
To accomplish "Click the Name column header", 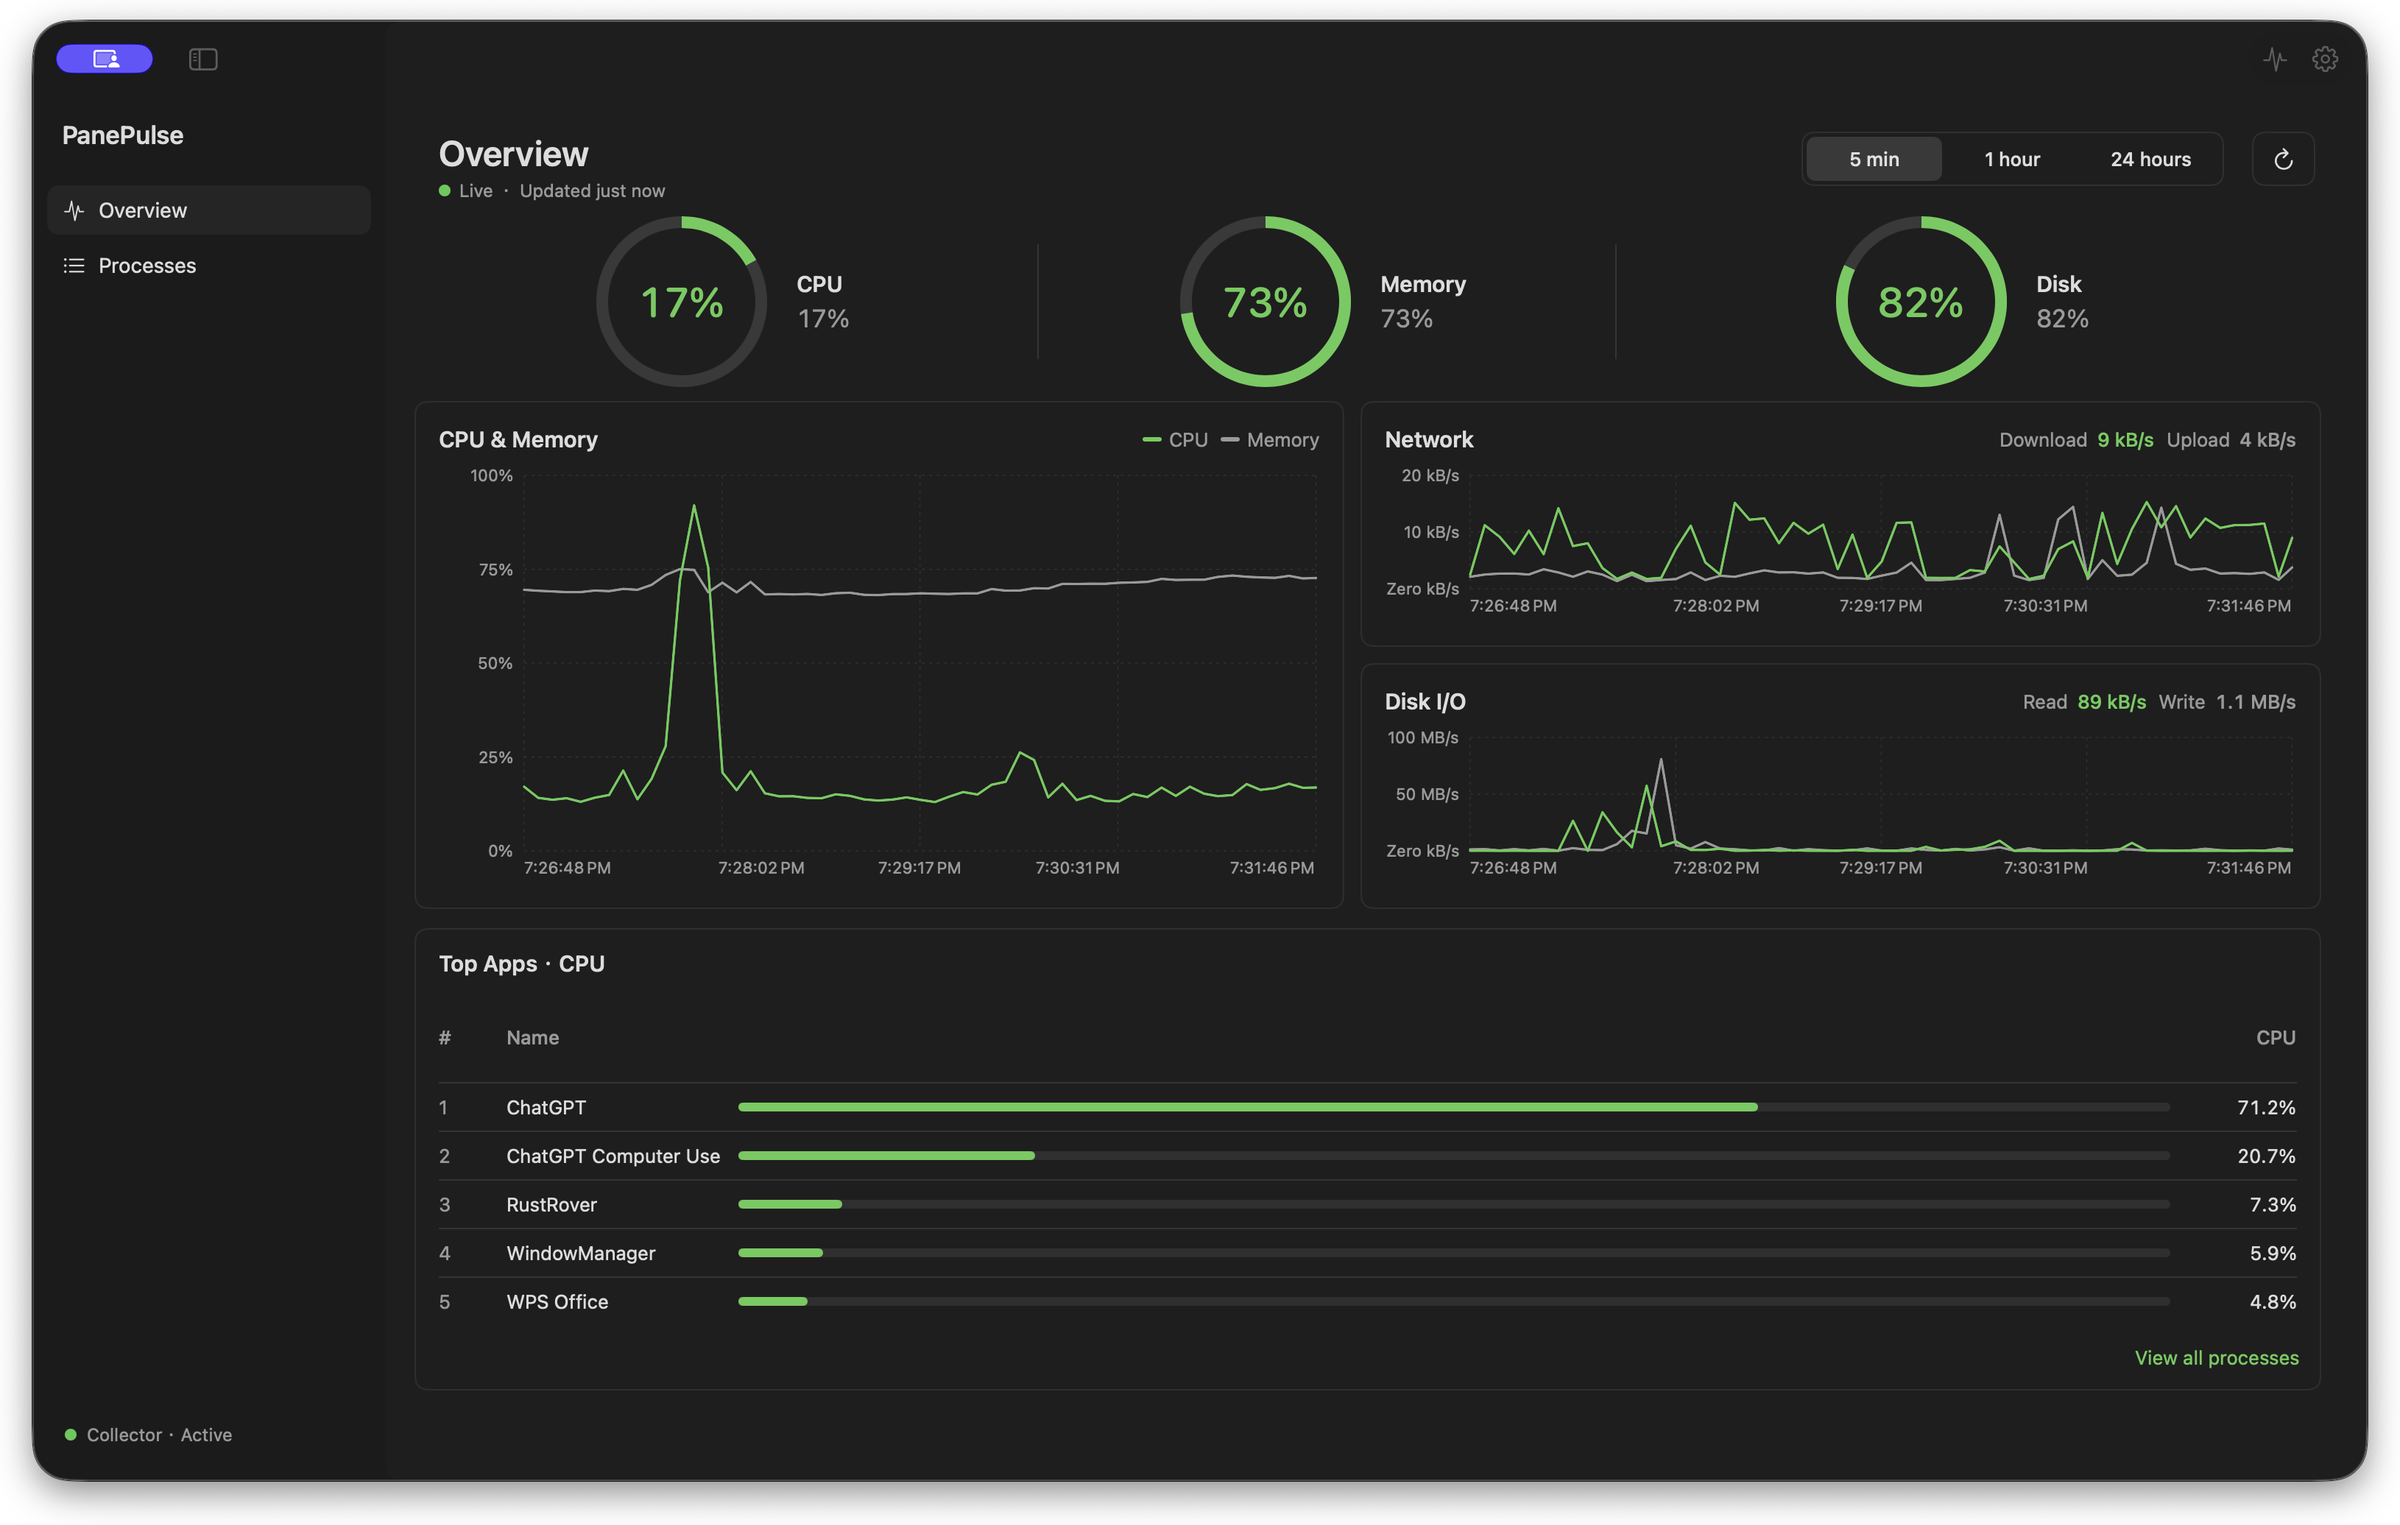I will (x=532, y=1038).
